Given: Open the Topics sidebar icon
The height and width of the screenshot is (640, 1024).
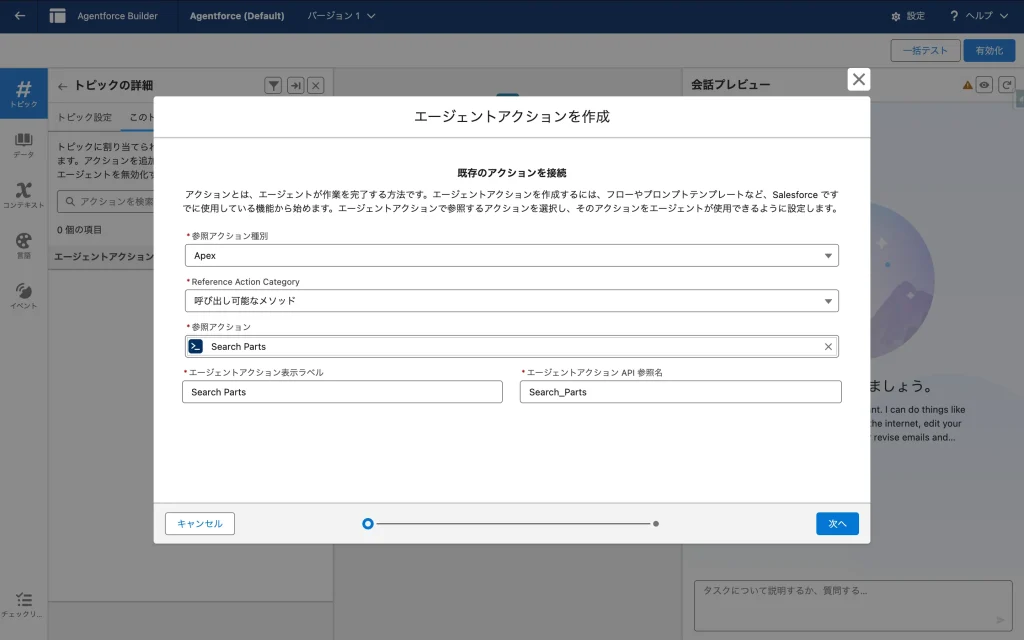Looking at the screenshot, I should 24,94.
